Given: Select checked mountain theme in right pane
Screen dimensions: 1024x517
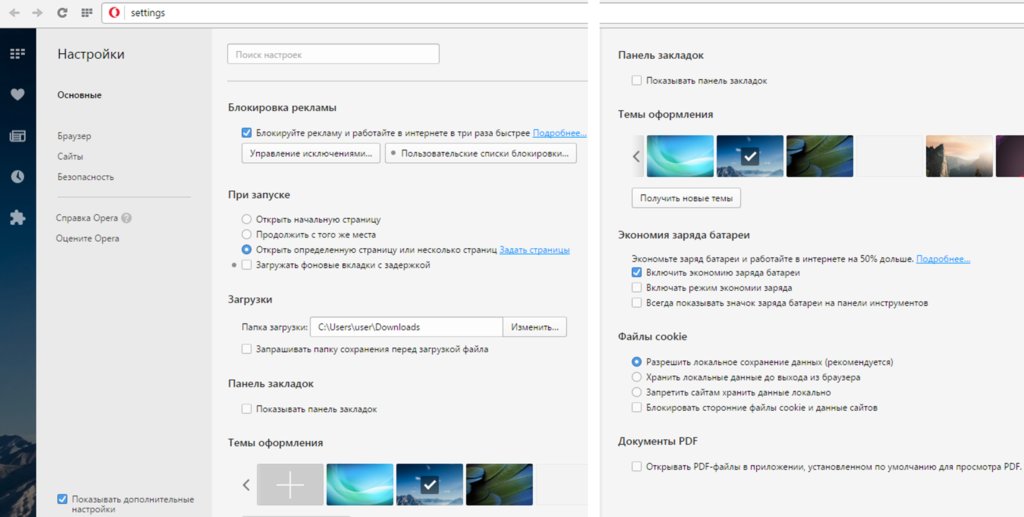Looking at the screenshot, I should (750, 156).
